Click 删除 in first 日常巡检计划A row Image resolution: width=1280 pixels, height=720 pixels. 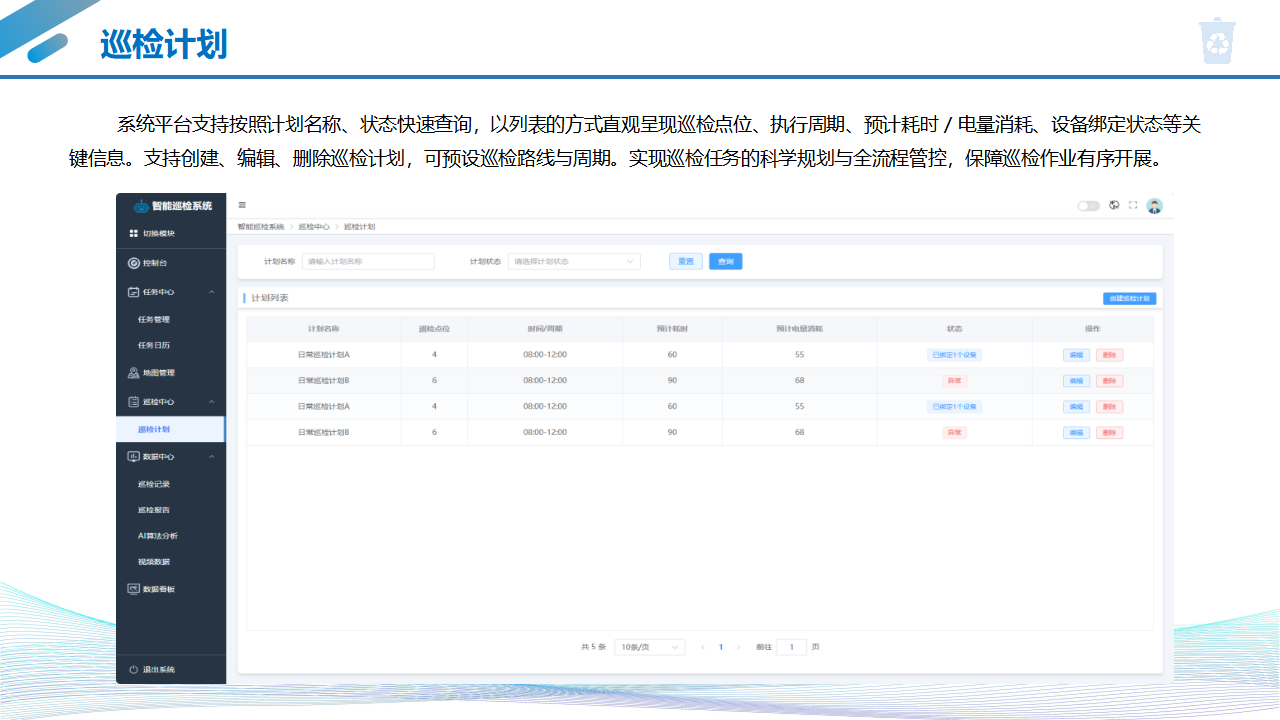[1109, 355]
